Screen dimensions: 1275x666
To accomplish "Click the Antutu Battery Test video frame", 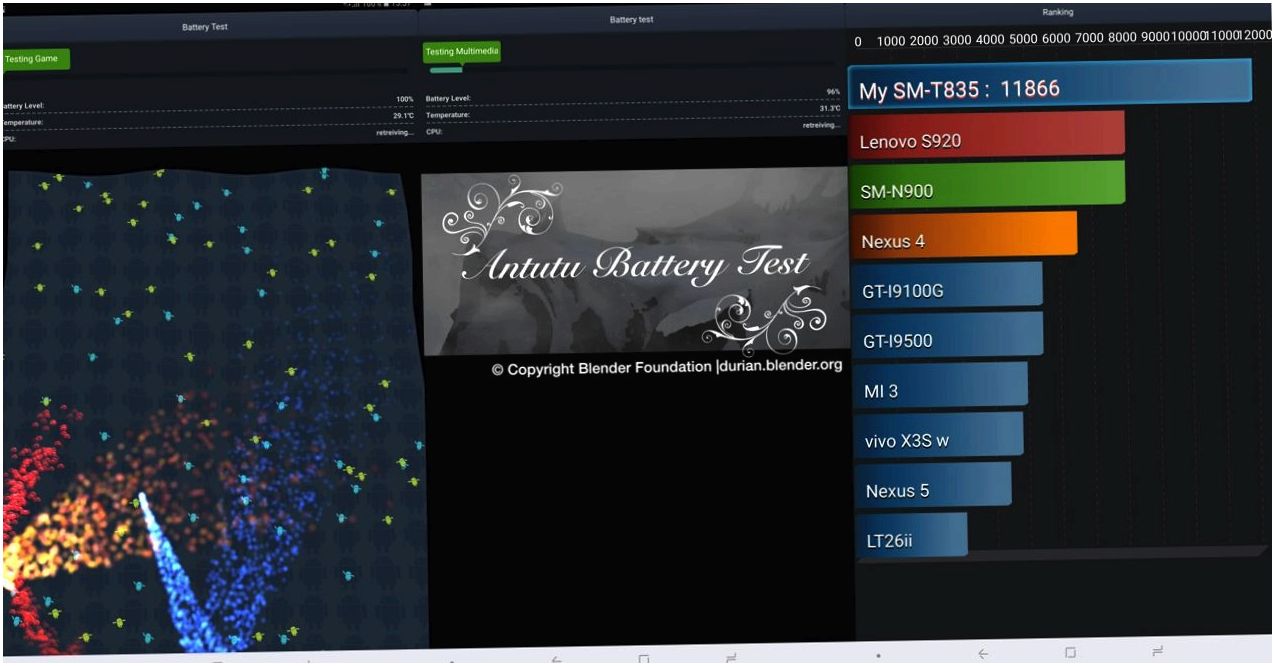I will [634, 262].
